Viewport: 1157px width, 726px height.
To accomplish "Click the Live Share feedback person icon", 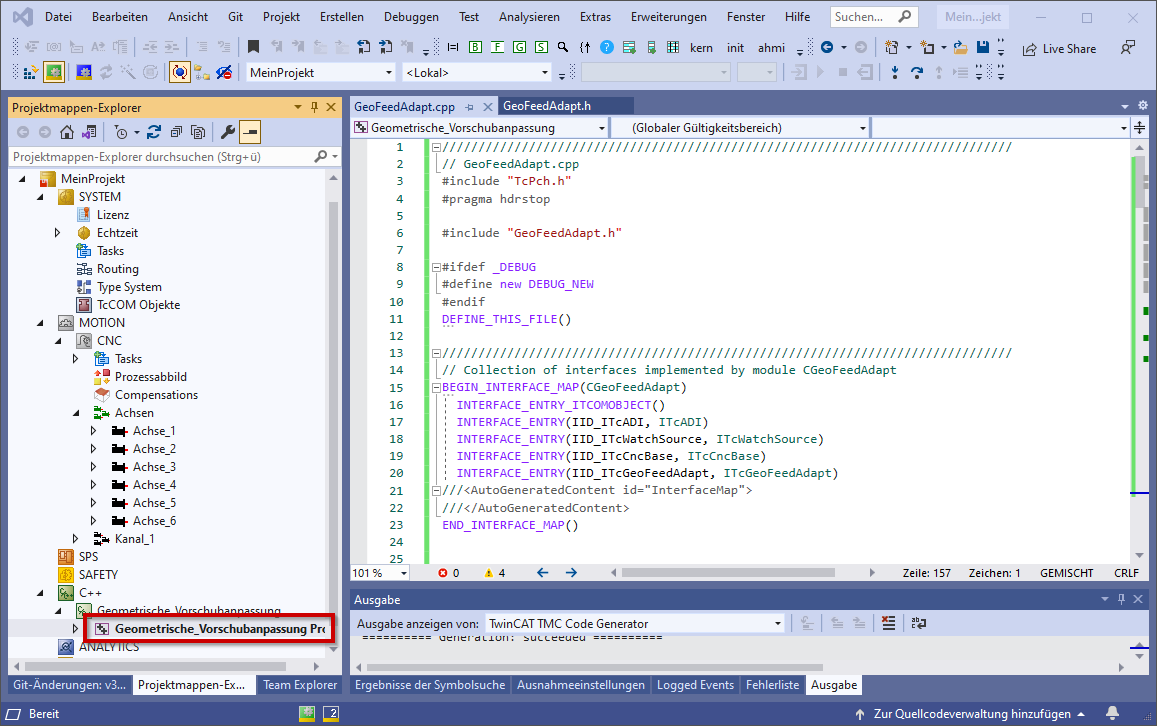I will point(1127,48).
